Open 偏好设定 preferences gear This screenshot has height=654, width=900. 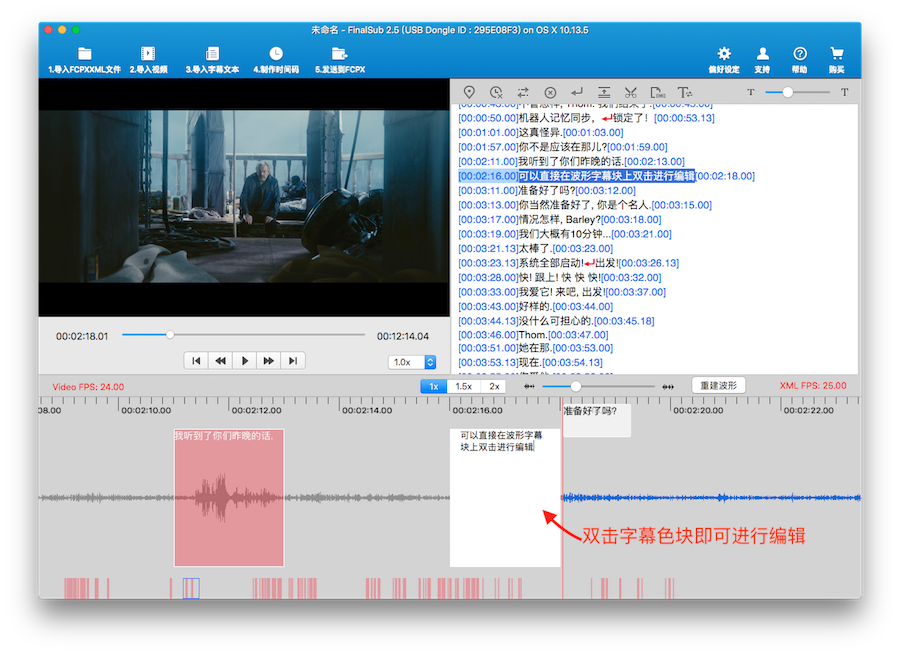(724, 60)
